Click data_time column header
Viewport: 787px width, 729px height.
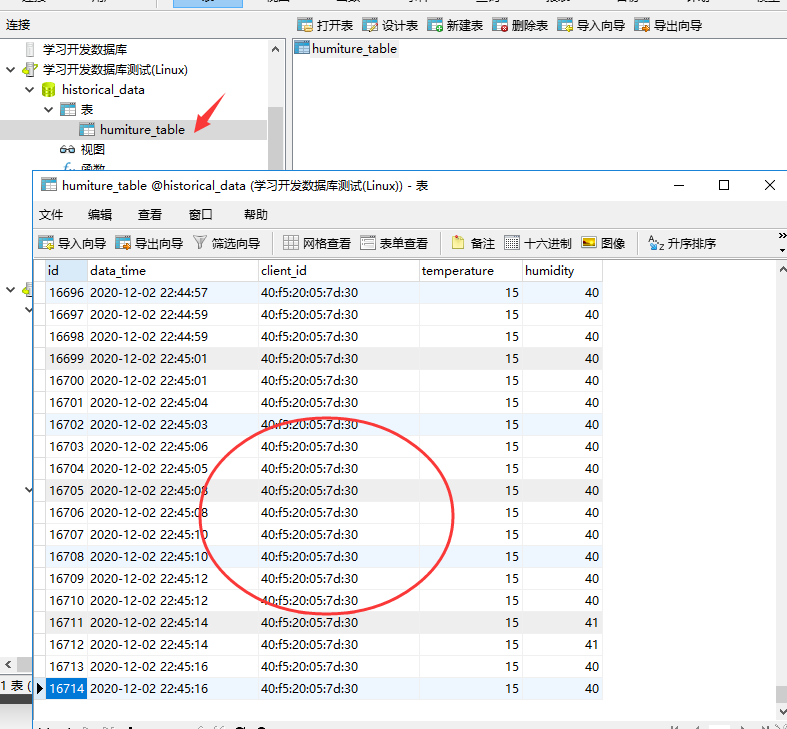(173, 271)
